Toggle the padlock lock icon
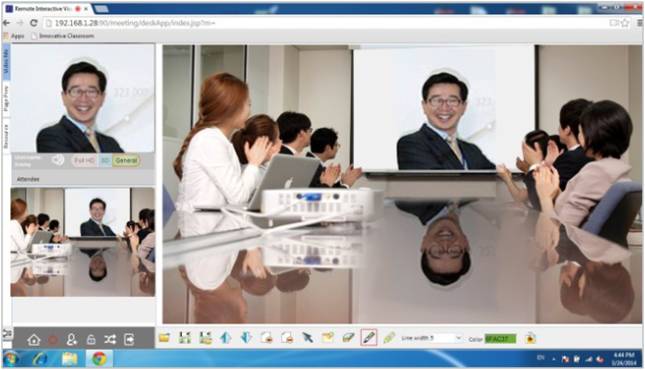Screen dimensions: 645x370 pos(91,340)
